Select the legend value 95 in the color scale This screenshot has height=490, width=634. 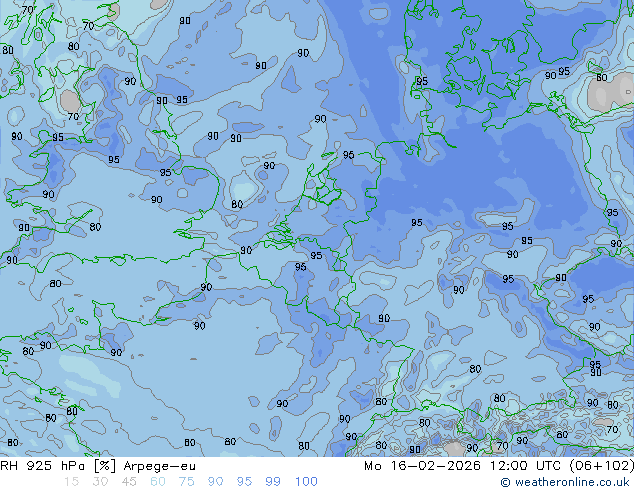tap(244, 482)
